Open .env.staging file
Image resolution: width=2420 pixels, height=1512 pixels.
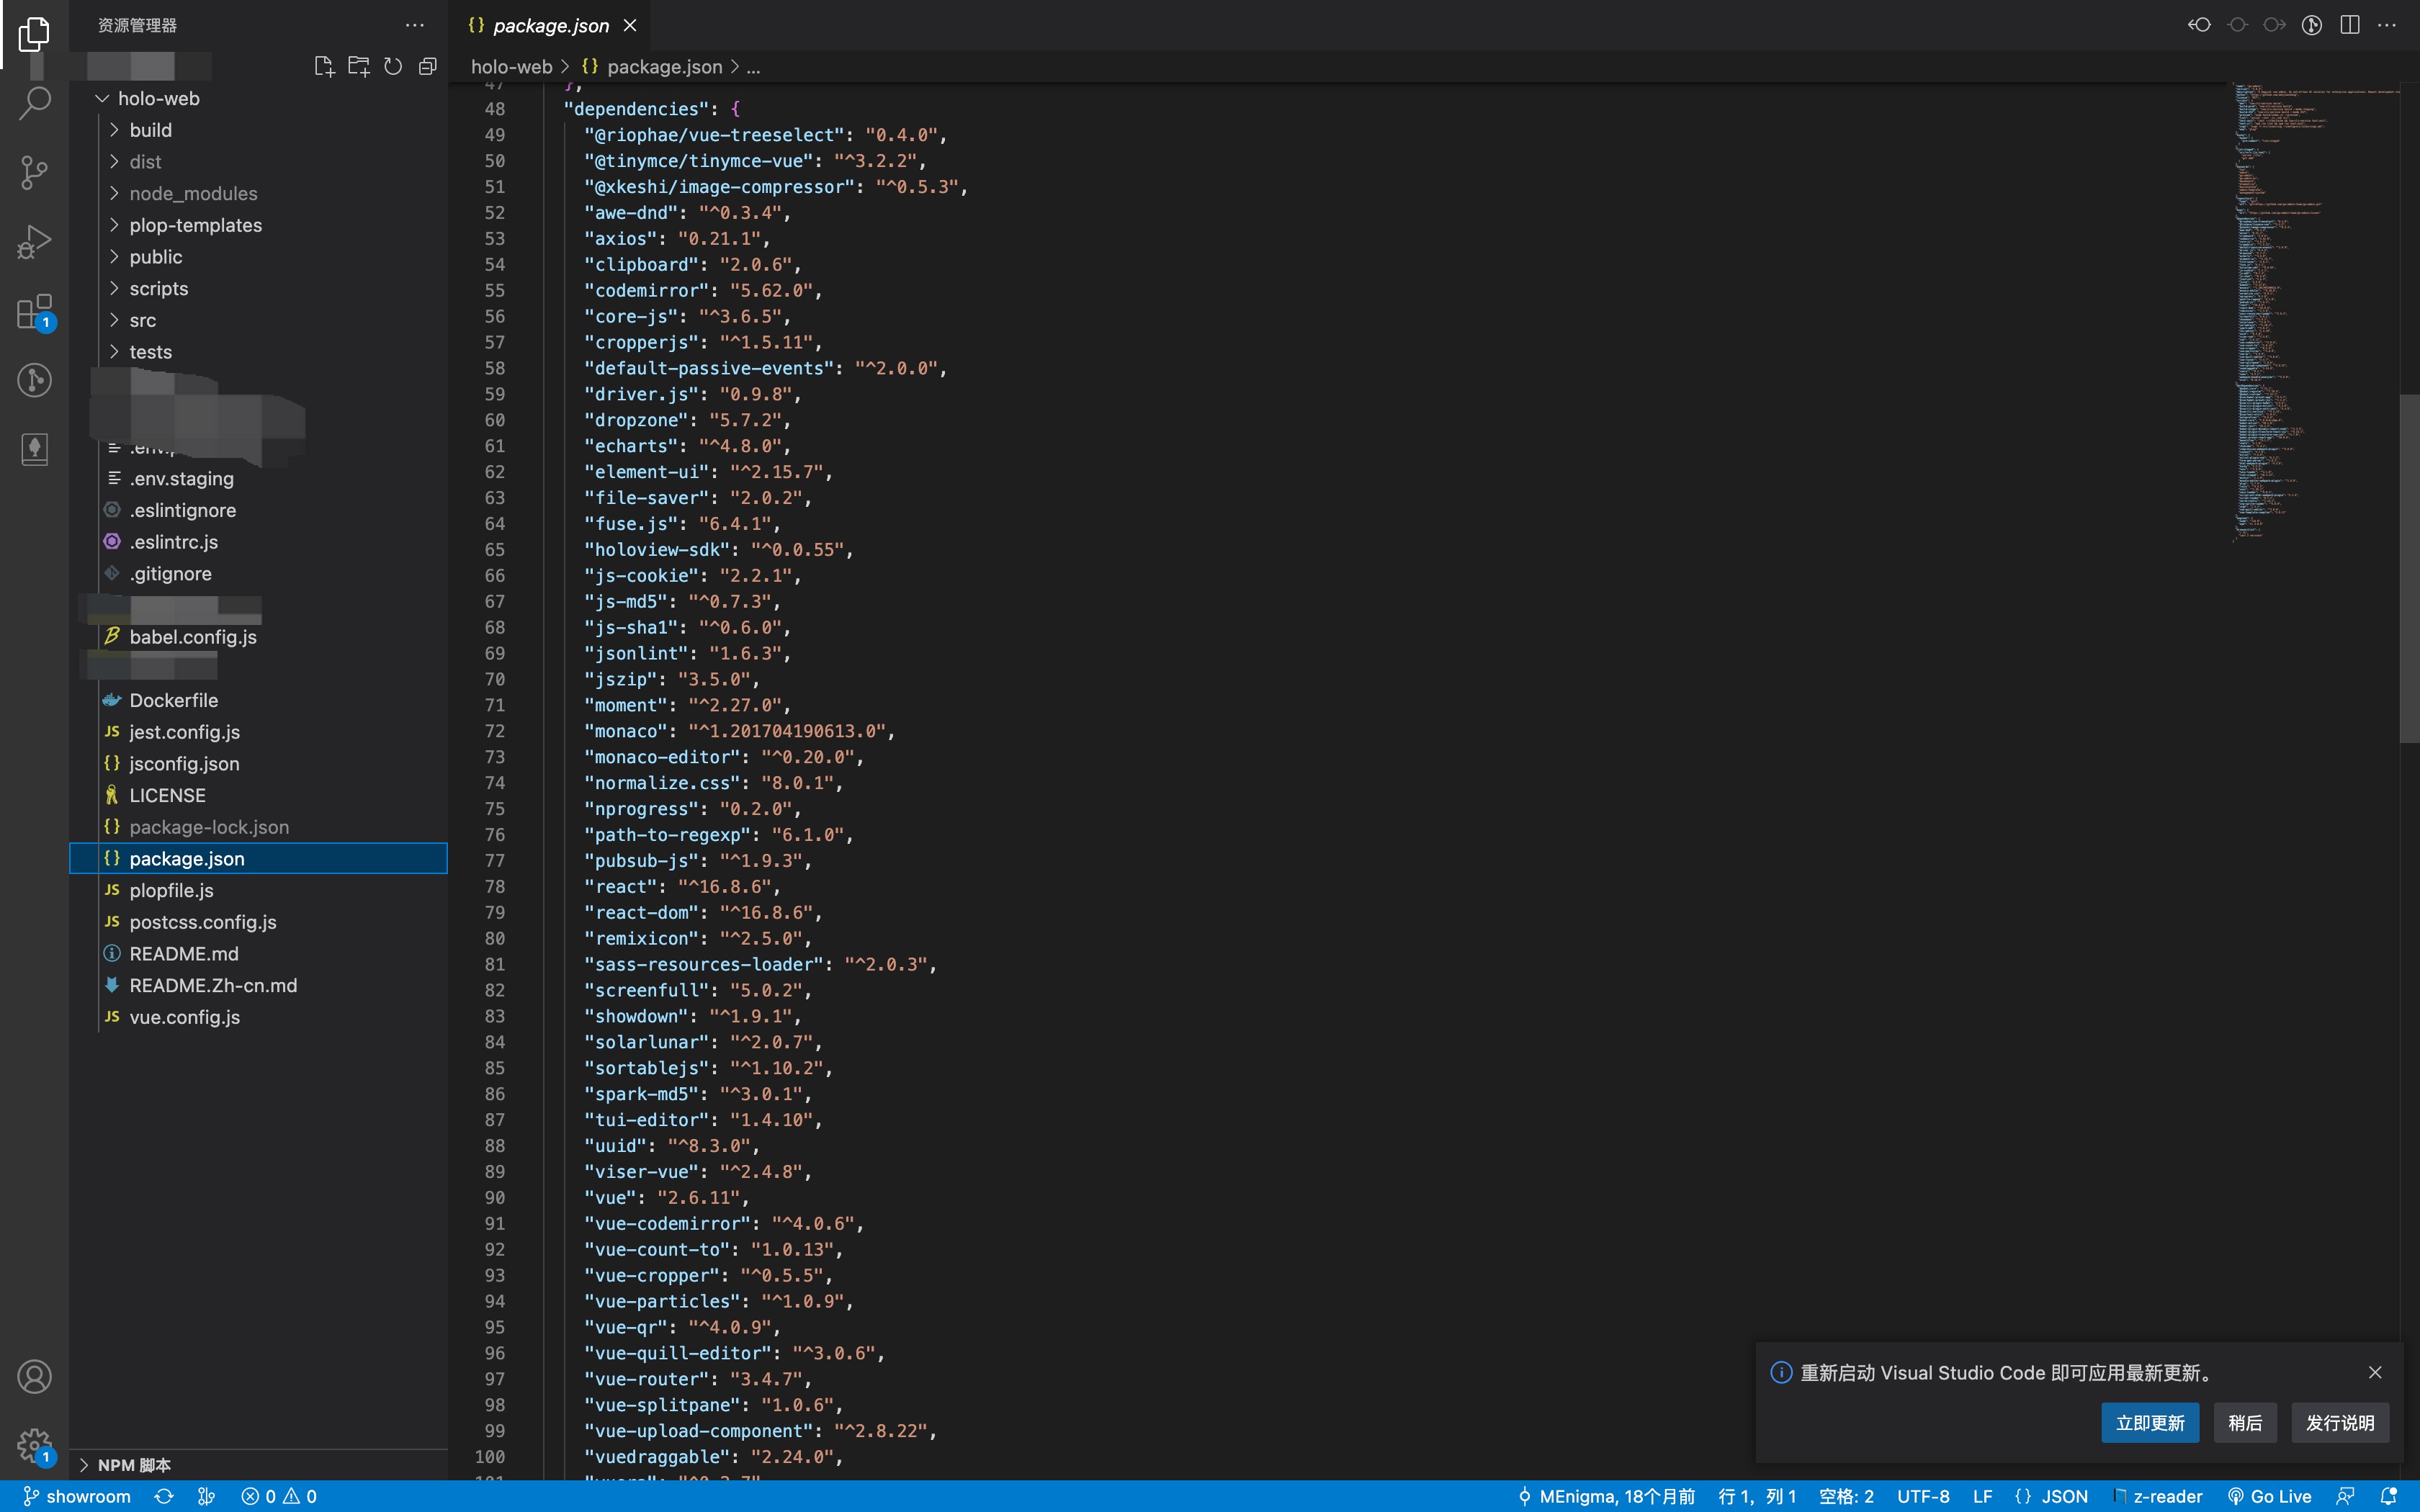click(259, 478)
